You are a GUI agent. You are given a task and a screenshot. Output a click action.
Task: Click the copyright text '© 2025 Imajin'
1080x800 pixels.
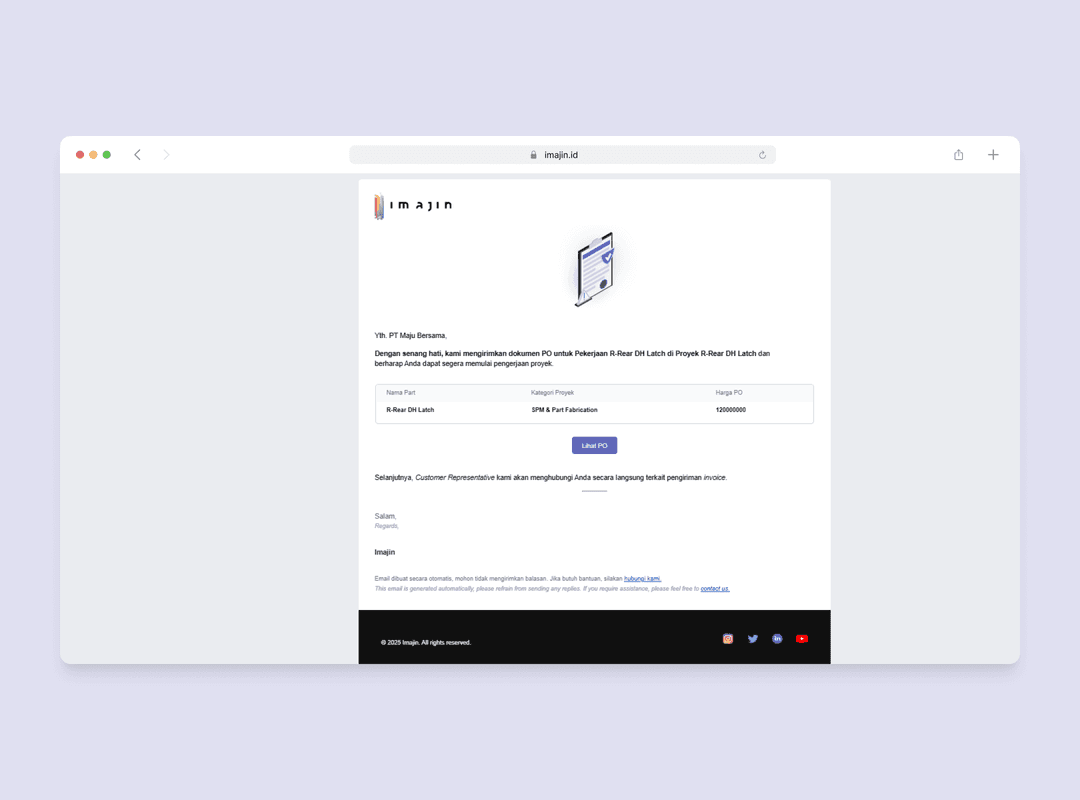(x=425, y=642)
